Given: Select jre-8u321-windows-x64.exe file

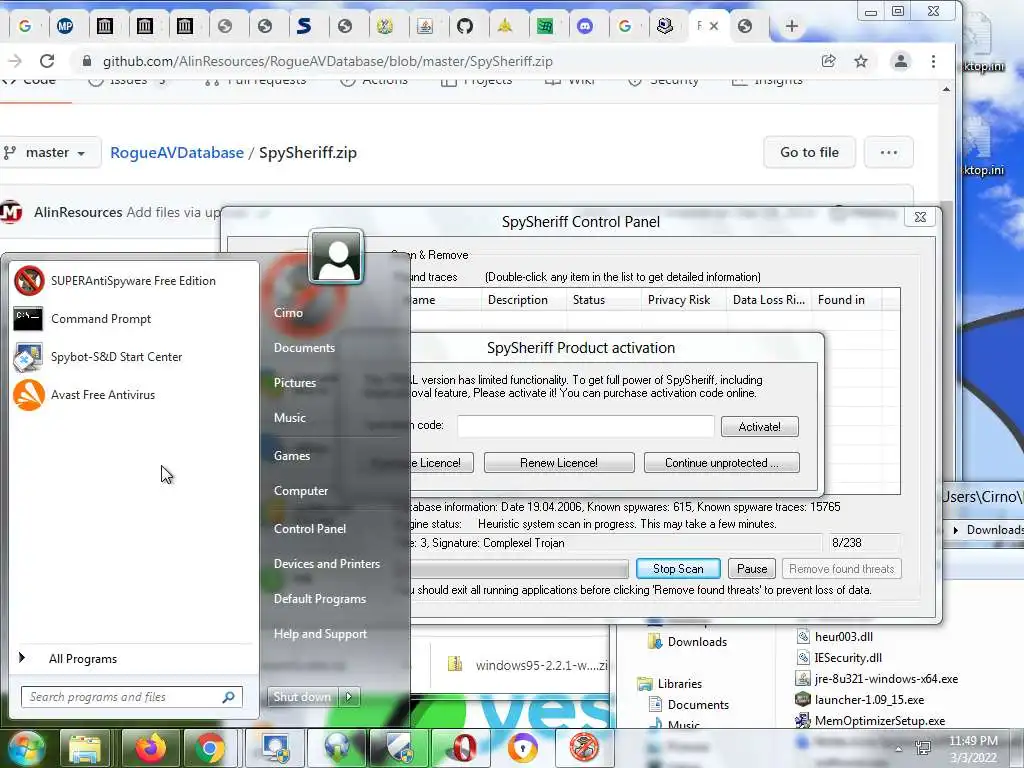Looking at the screenshot, I should coord(876,679).
